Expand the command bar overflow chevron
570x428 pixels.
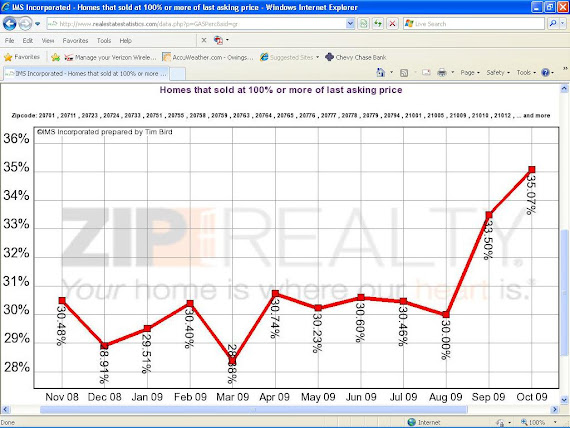565,69
